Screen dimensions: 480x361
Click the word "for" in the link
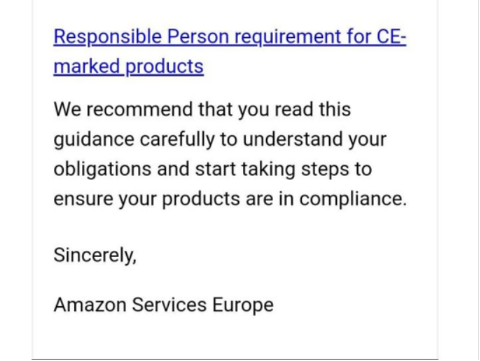[359, 36]
